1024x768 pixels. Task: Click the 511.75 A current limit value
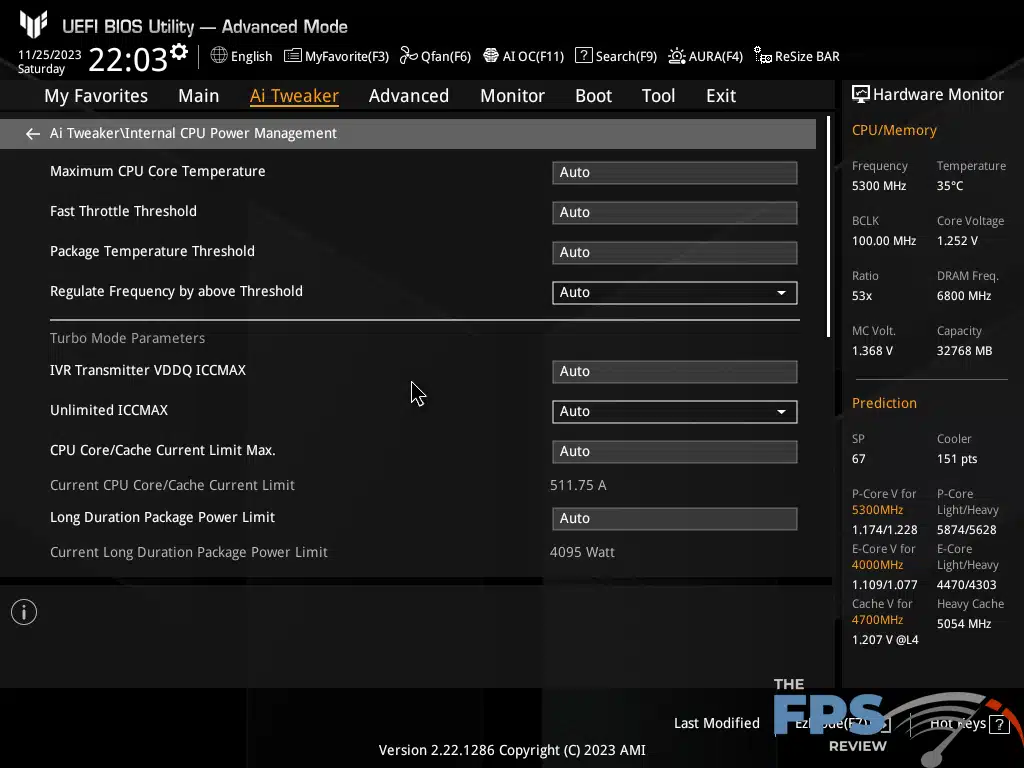[578, 485]
